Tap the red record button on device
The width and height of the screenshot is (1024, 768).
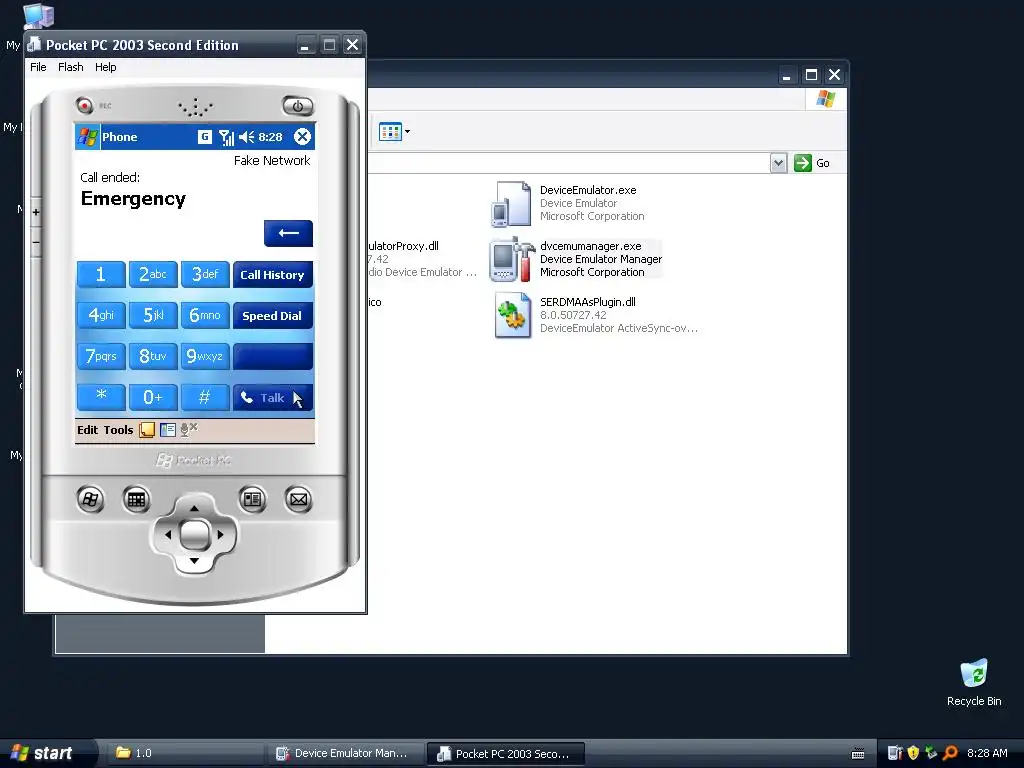point(84,104)
